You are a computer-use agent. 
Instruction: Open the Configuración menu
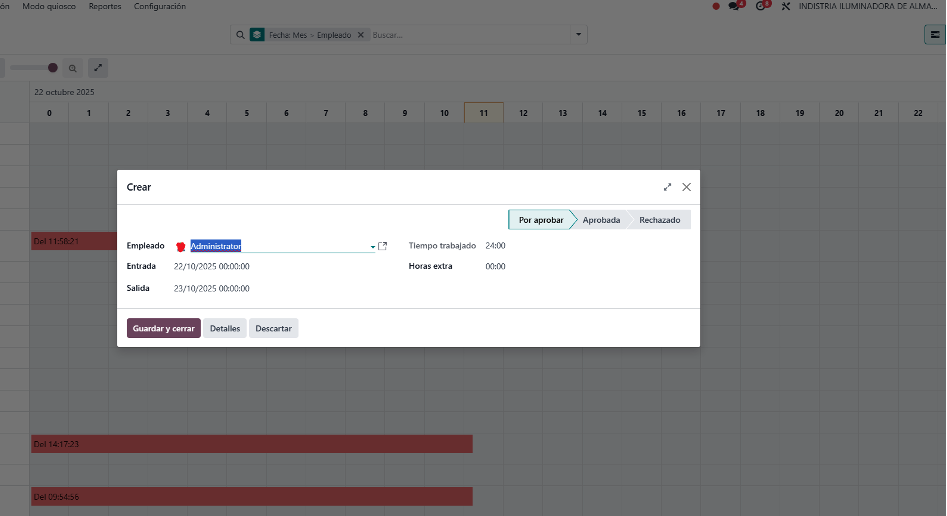point(159,6)
